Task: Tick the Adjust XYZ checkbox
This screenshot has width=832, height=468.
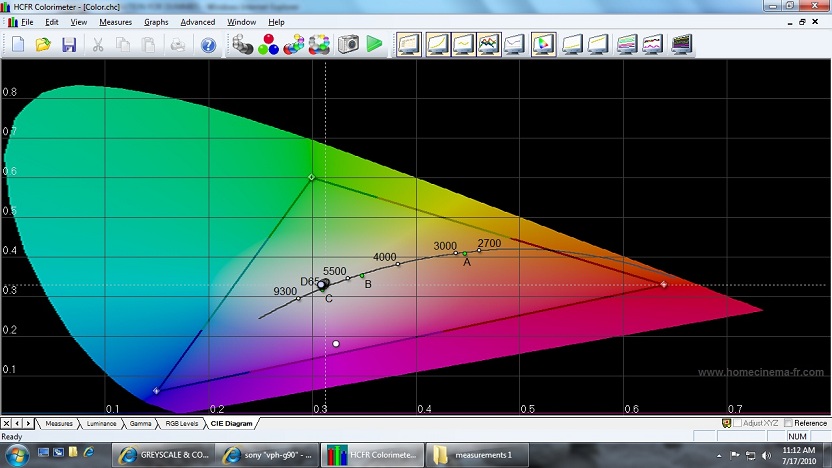Action: click(x=738, y=423)
